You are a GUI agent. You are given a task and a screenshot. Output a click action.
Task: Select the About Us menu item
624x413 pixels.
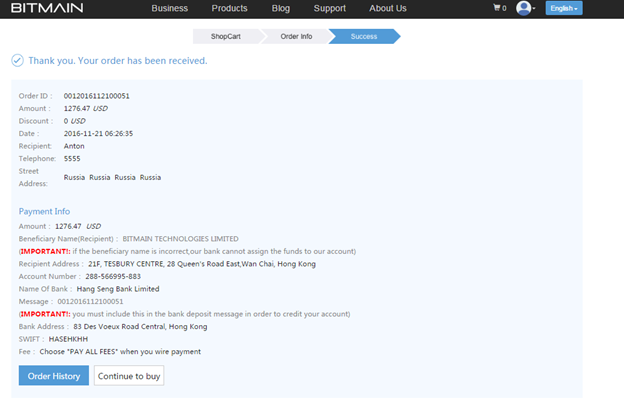[x=387, y=8]
